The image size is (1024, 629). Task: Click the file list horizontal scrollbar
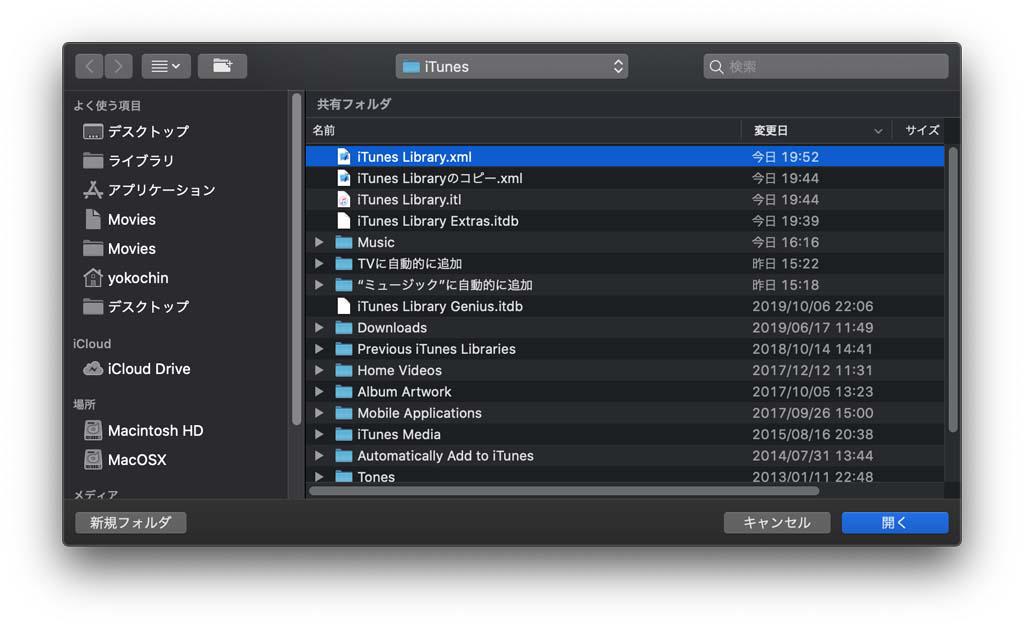pos(564,491)
